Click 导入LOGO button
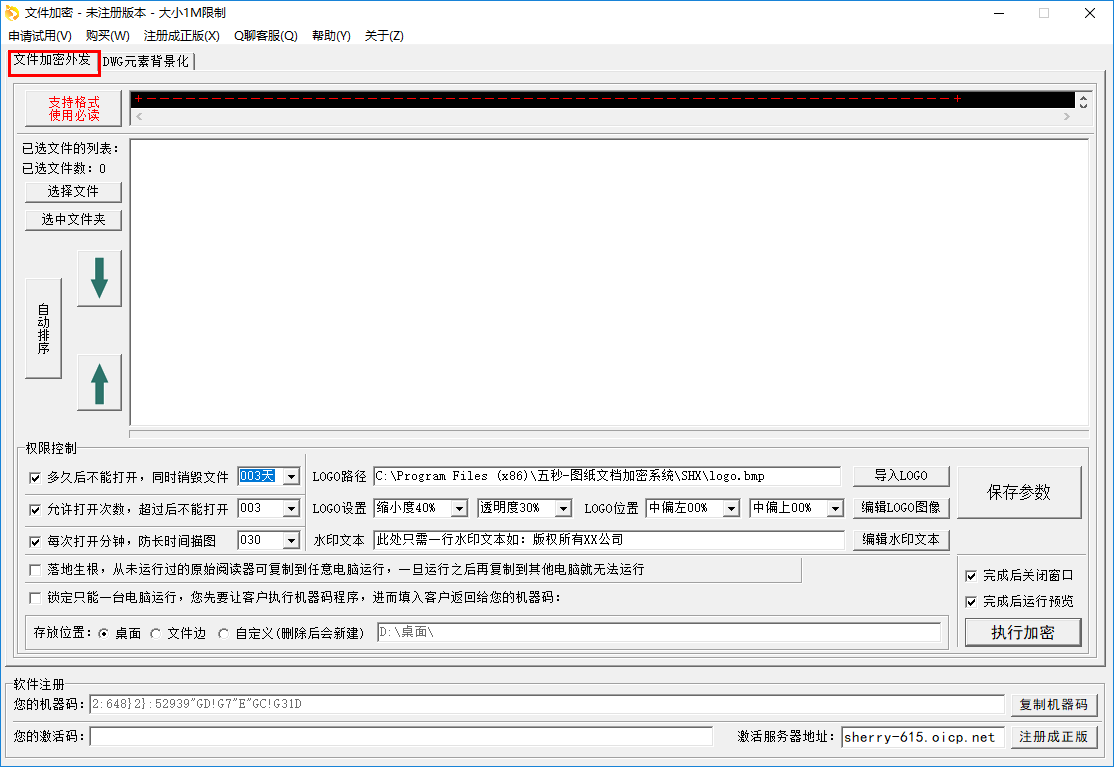This screenshot has width=1114, height=767. [x=901, y=476]
